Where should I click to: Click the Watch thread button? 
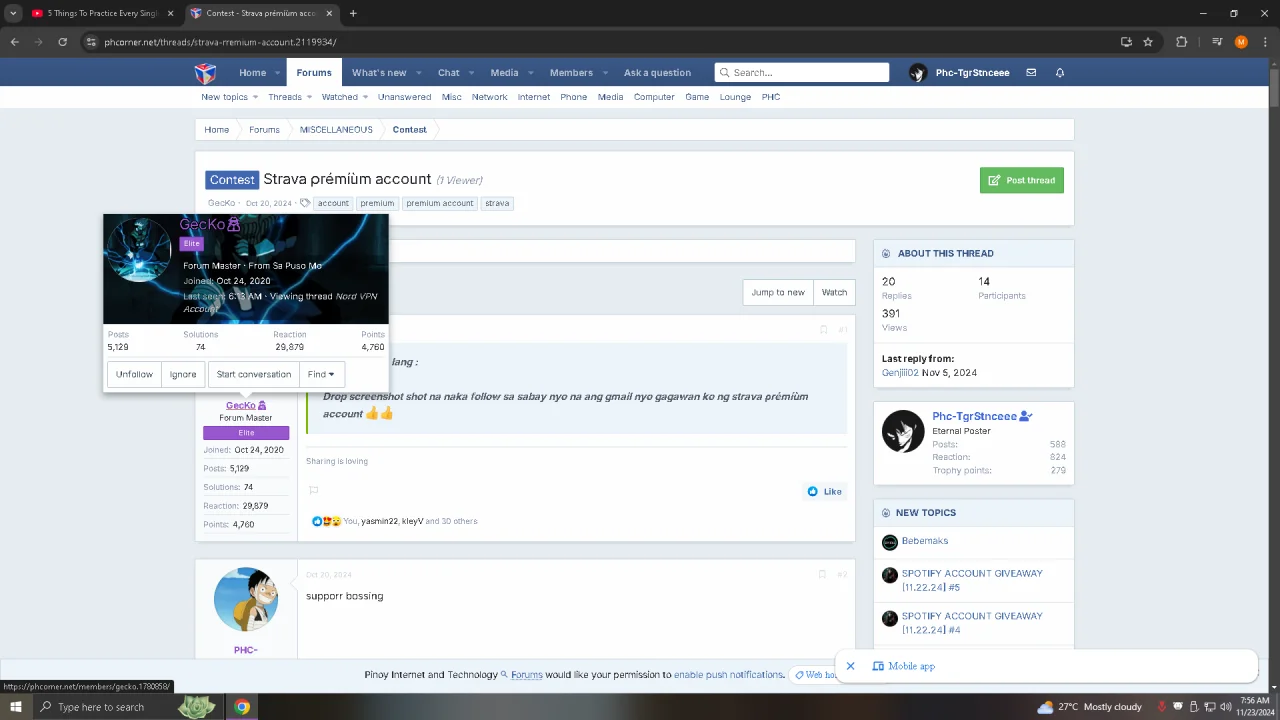834,292
